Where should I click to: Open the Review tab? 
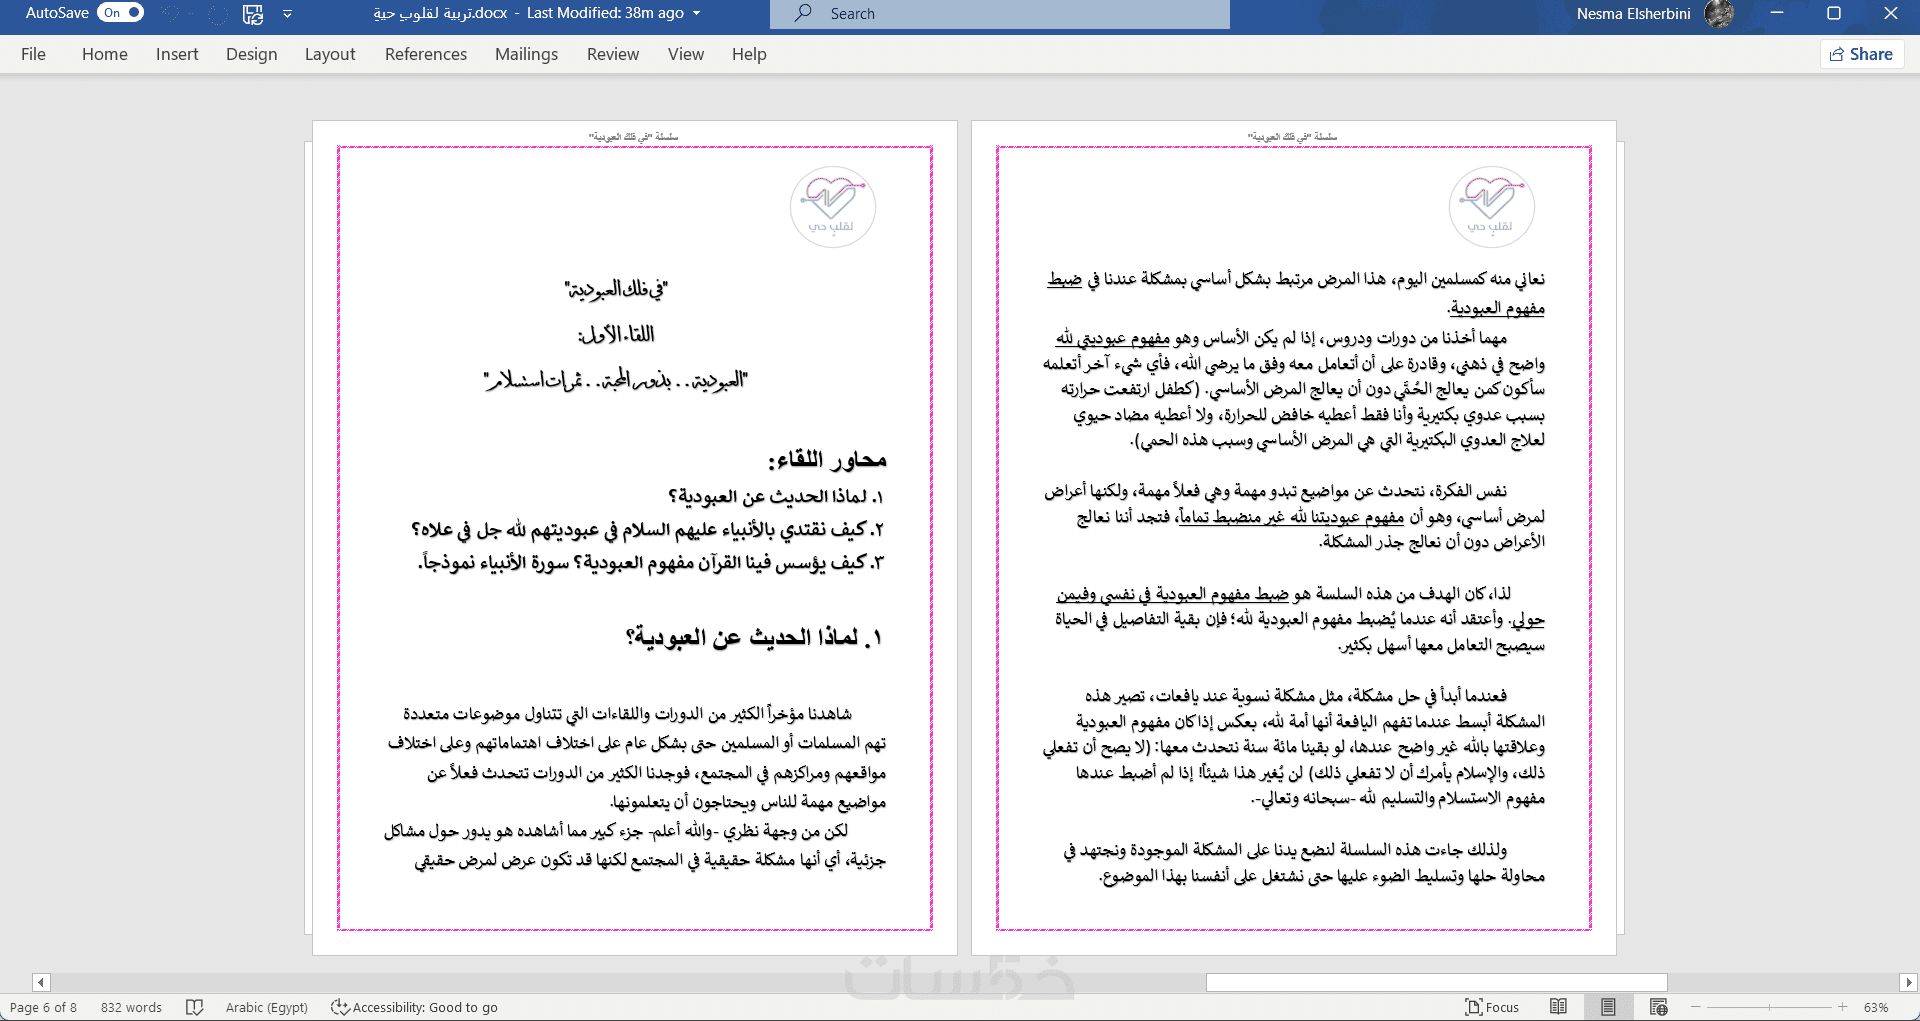(613, 54)
